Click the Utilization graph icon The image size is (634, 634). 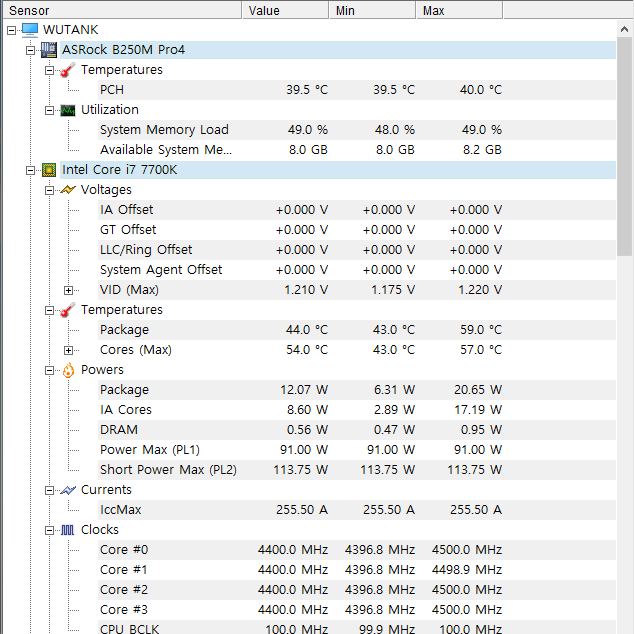(68, 110)
